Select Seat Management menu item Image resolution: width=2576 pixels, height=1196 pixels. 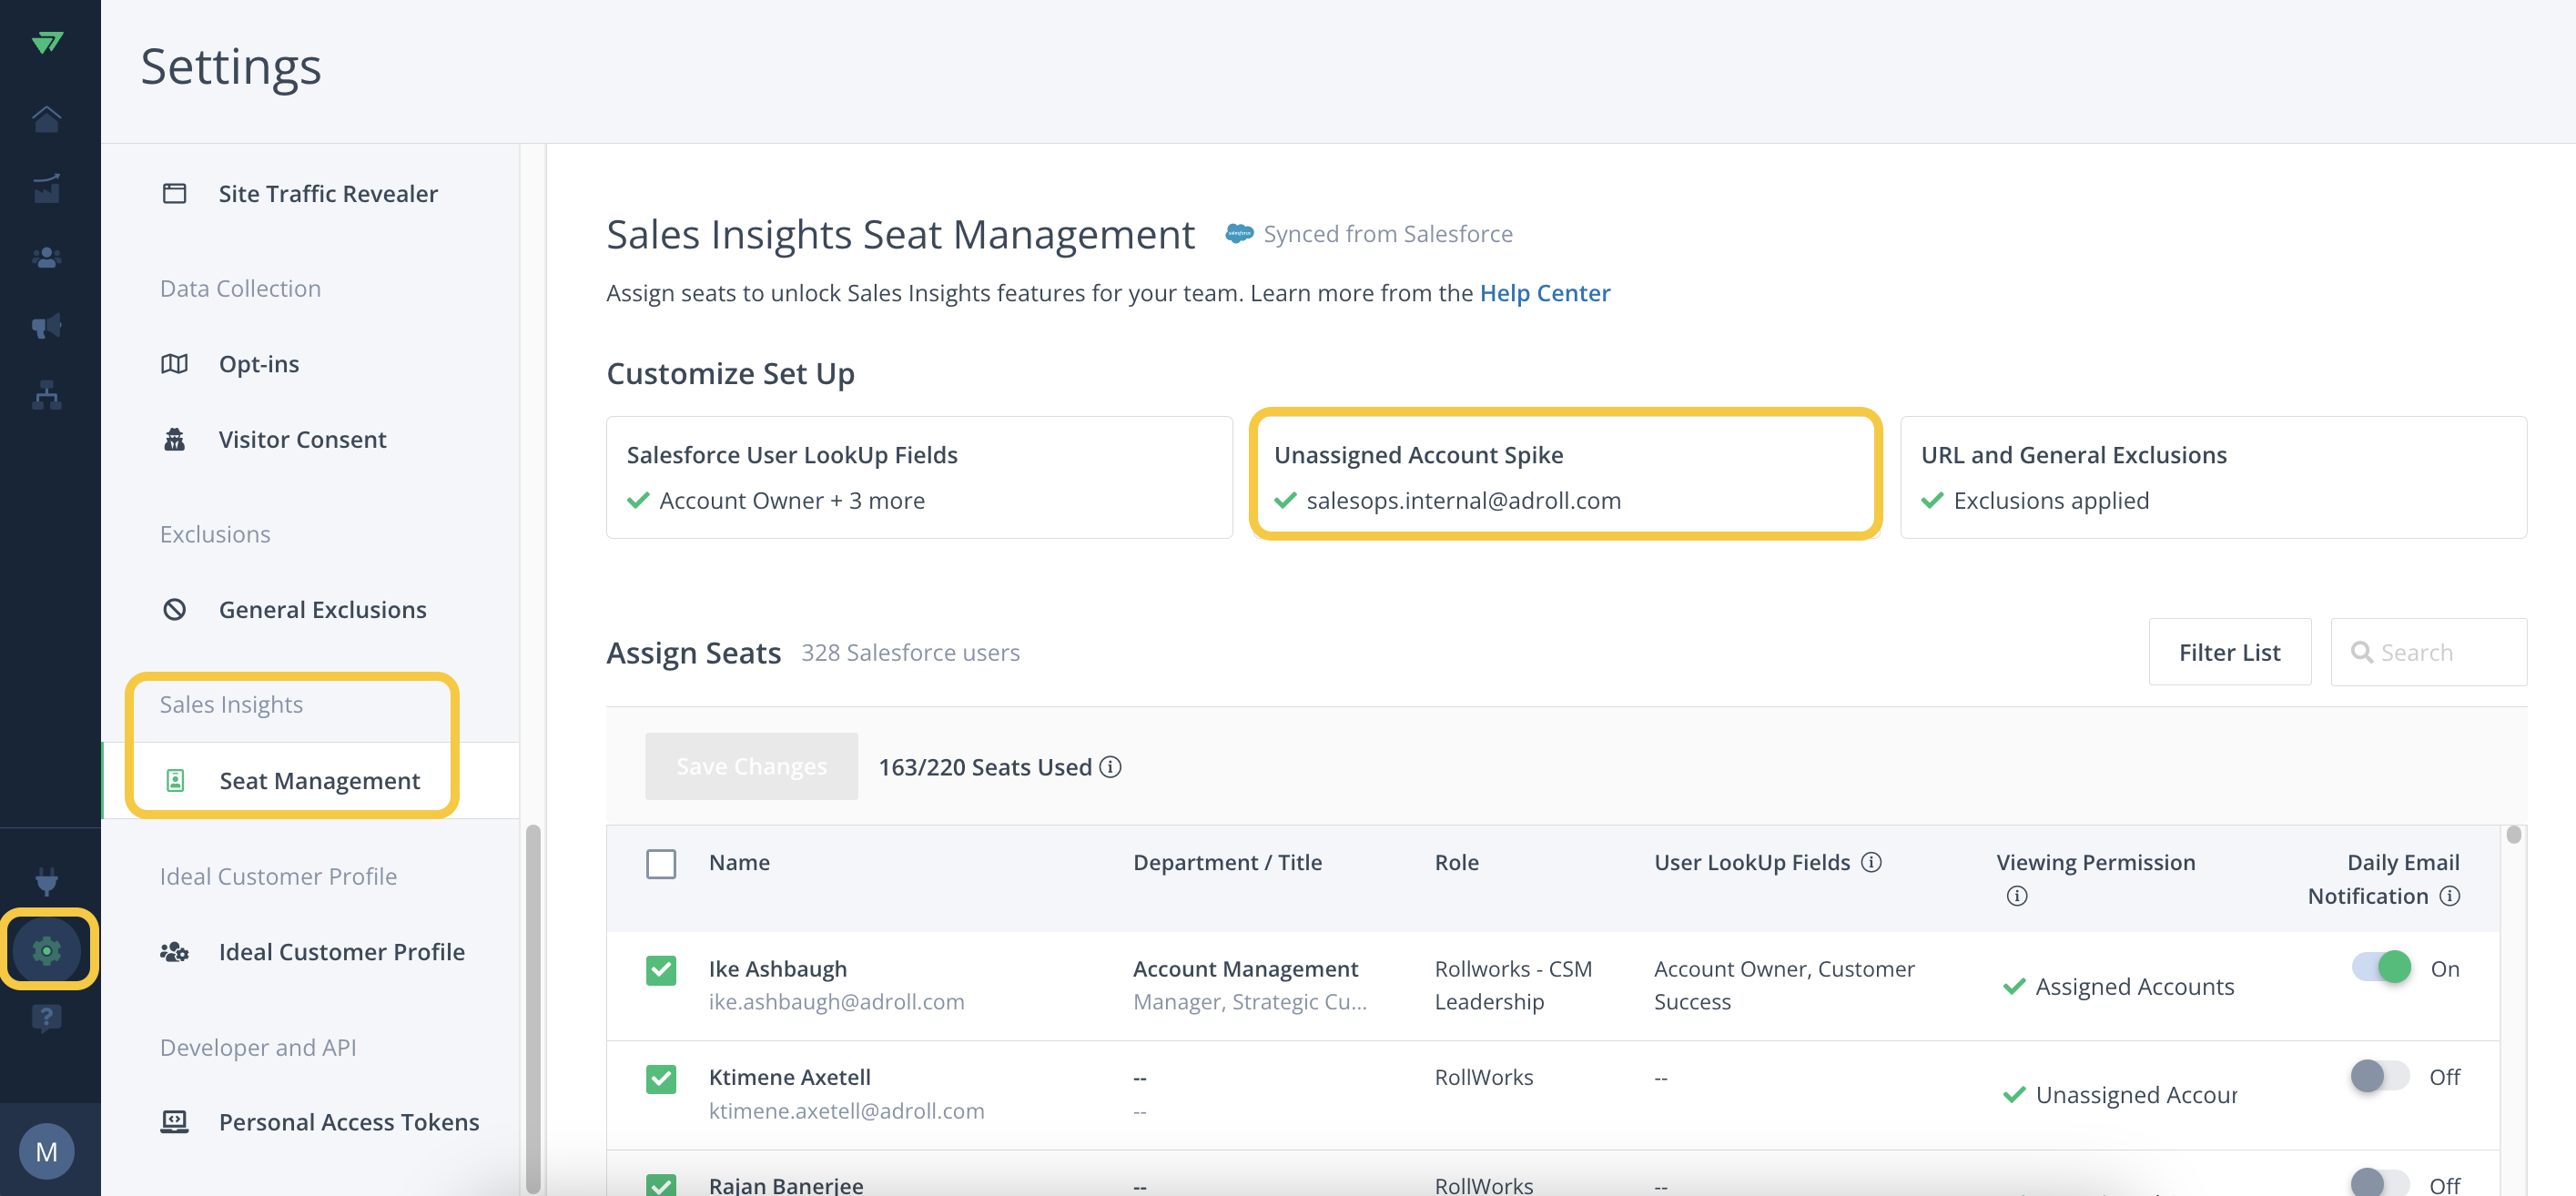311,780
